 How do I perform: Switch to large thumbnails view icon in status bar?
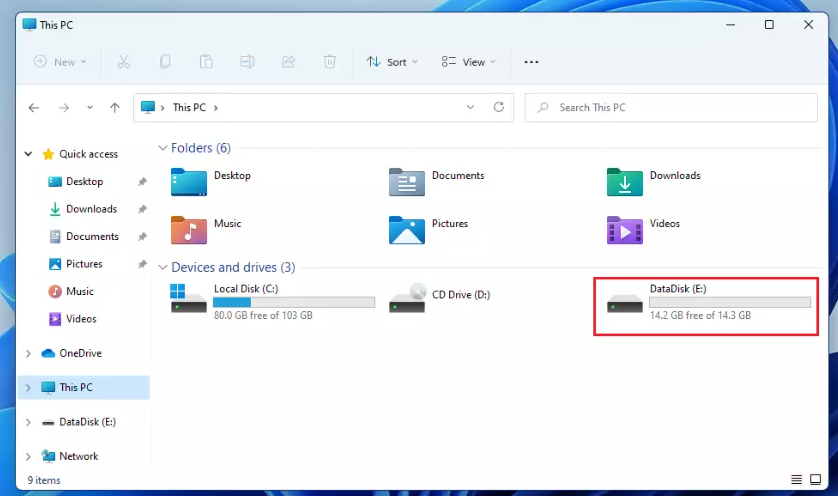[x=816, y=479]
